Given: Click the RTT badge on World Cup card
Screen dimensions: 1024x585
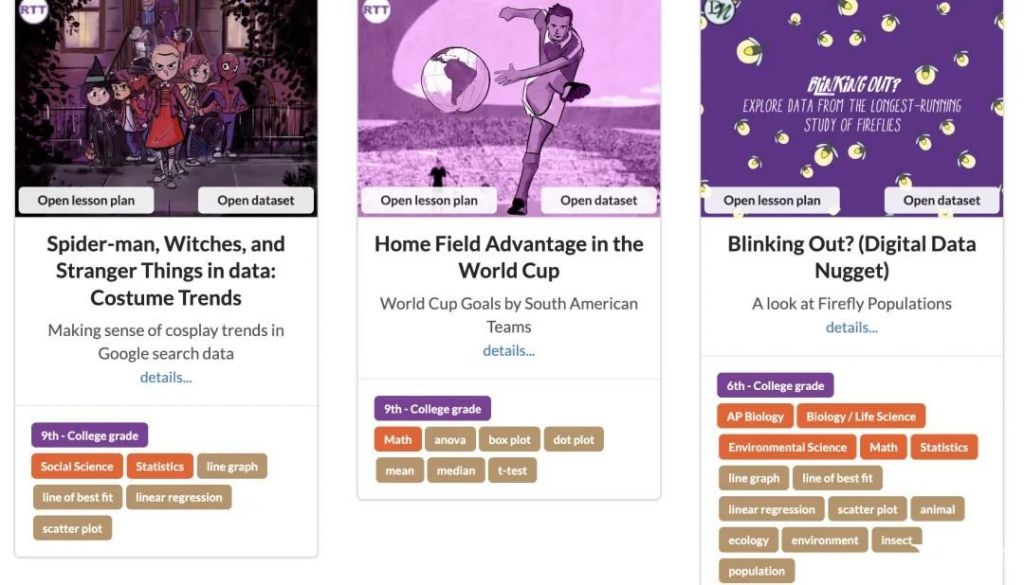Looking at the screenshot, I should pyautogui.click(x=376, y=9).
